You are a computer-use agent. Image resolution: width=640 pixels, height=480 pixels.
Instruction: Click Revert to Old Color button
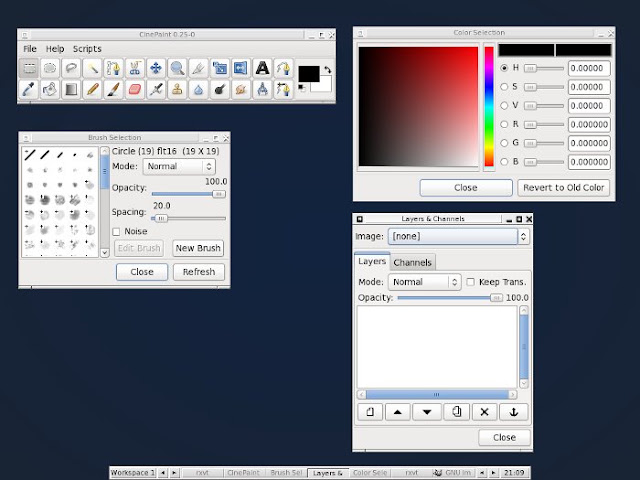coord(563,188)
